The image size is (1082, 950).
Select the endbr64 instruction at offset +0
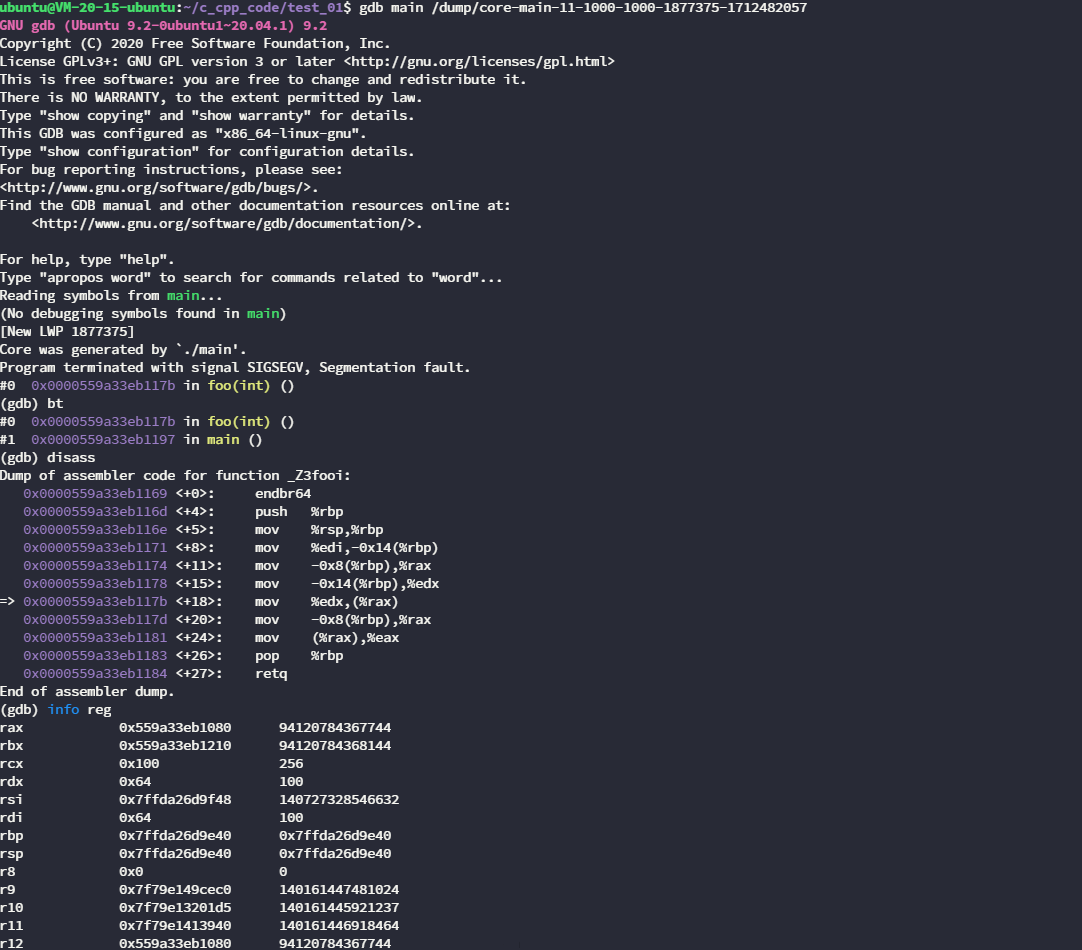282,493
